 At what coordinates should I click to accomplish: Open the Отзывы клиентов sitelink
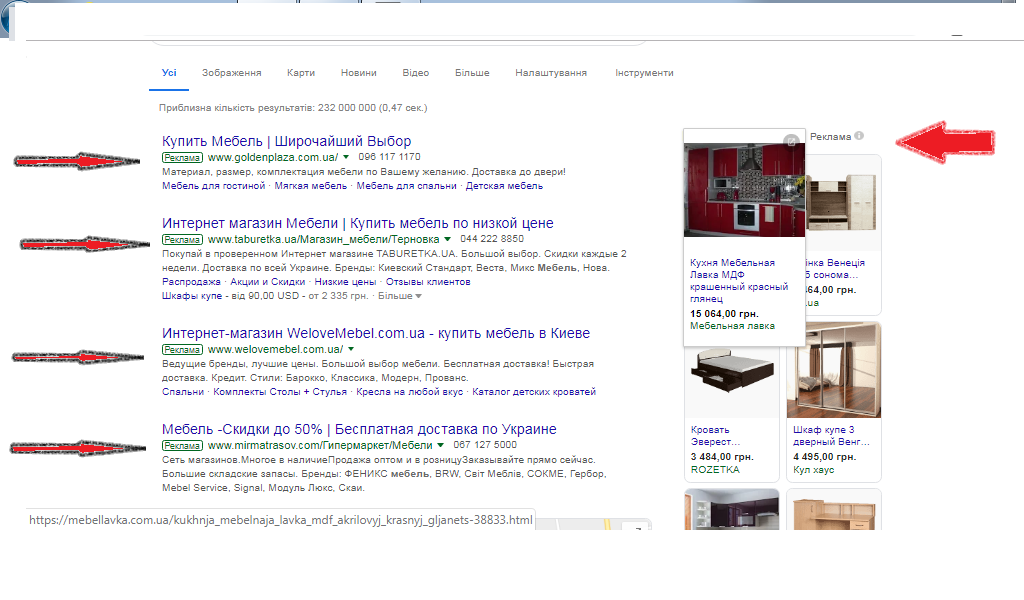coord(428,282)
